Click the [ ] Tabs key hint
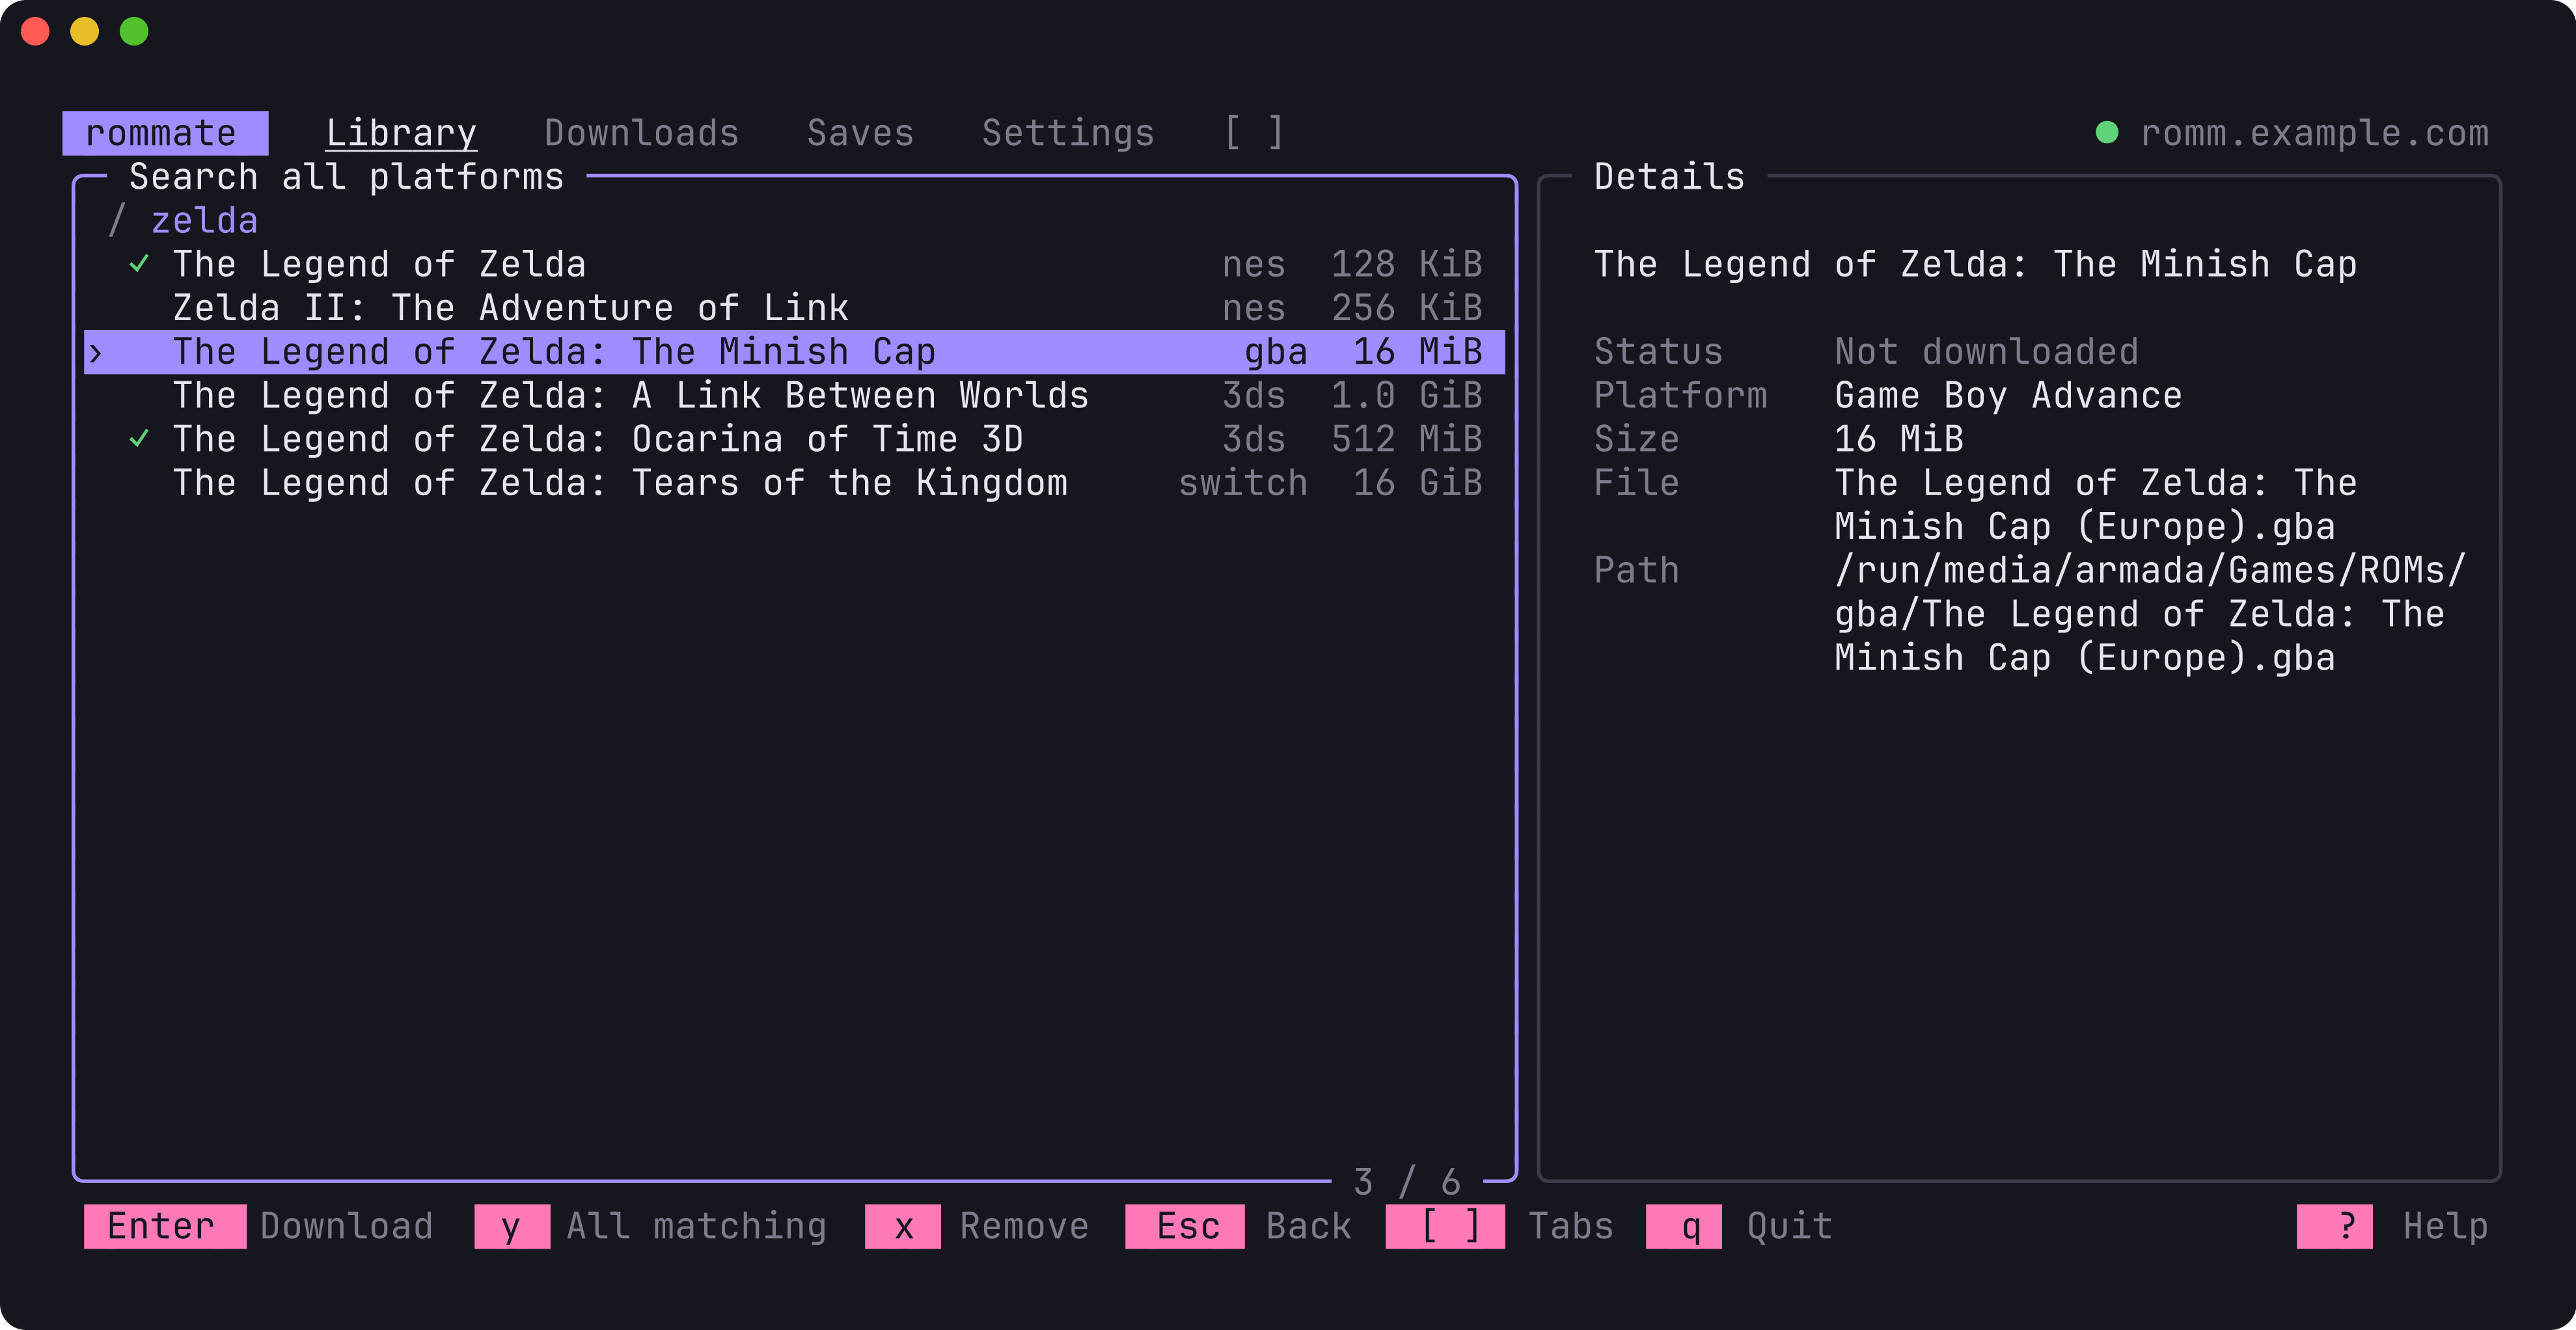 click(x=1499, y=1226)
